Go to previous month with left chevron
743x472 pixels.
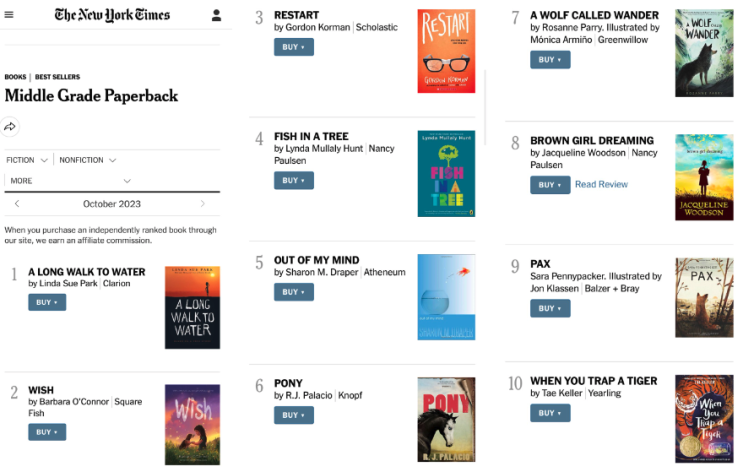[x=17, y=204]
